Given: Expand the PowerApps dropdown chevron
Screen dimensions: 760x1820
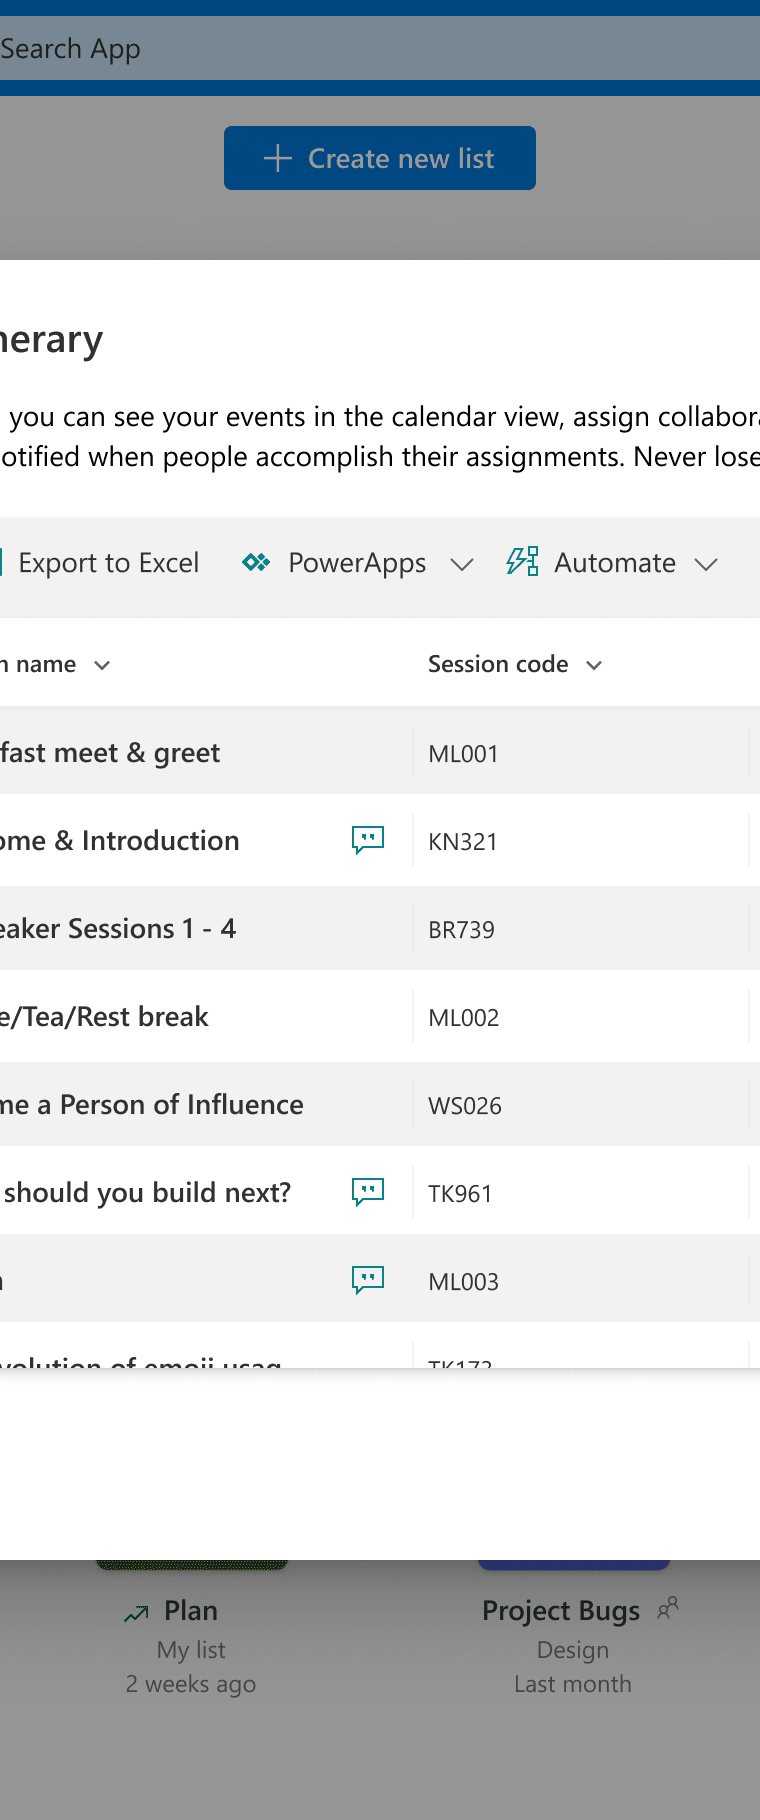Looking at the screenshot, I should tap(461, 564).
